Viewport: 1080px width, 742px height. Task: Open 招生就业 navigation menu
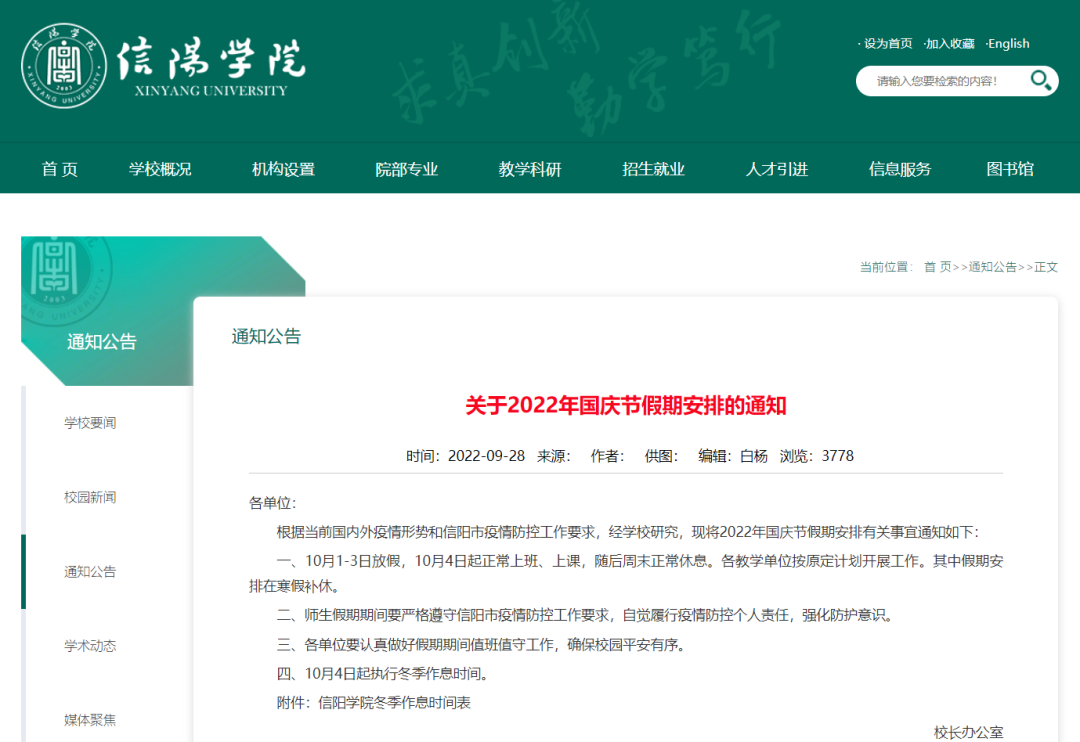[x=654, y=169]
